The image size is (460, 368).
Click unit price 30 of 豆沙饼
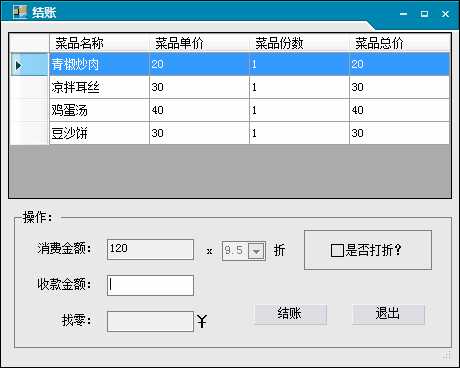point(199,133)
